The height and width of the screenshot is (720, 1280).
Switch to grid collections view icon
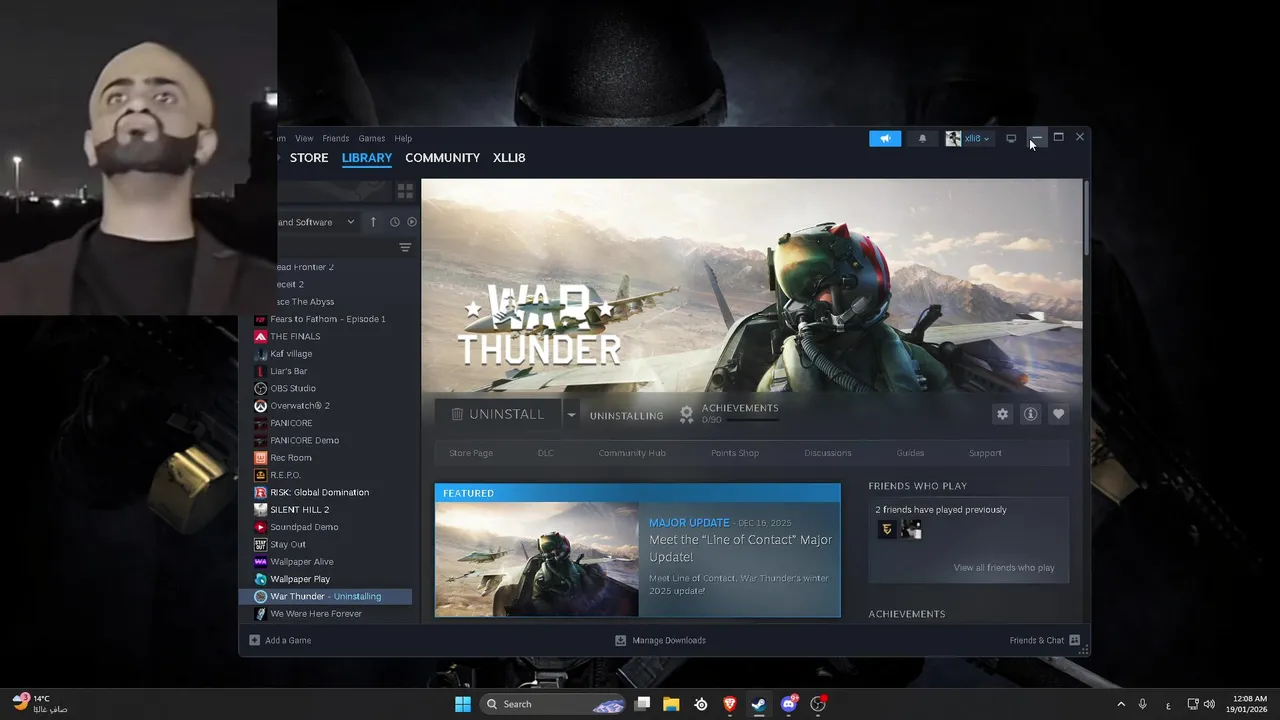[x=405, y=190]
